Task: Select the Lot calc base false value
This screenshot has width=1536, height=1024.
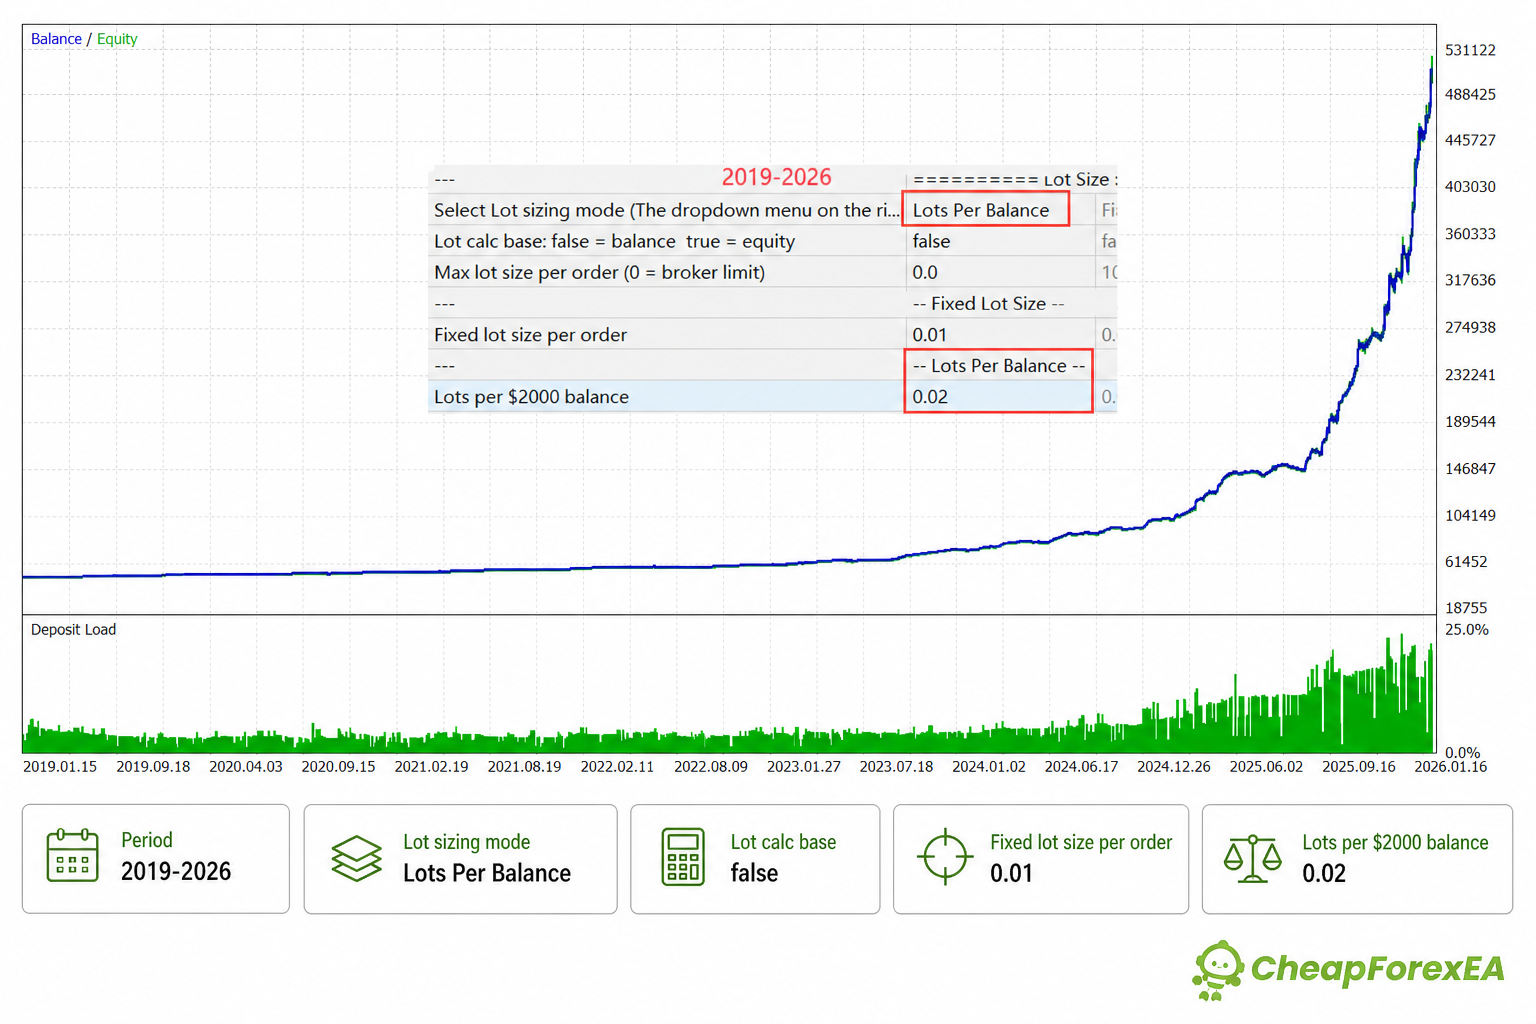Action: coord(1000,241)
